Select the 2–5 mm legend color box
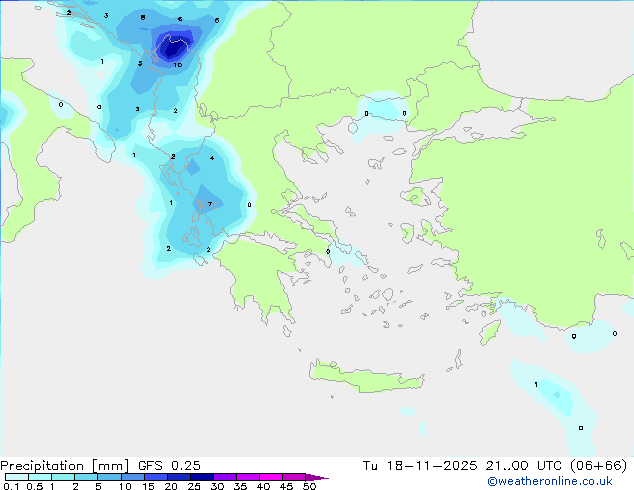The width and height of the screenshot is (634, 490). point(86,477)
